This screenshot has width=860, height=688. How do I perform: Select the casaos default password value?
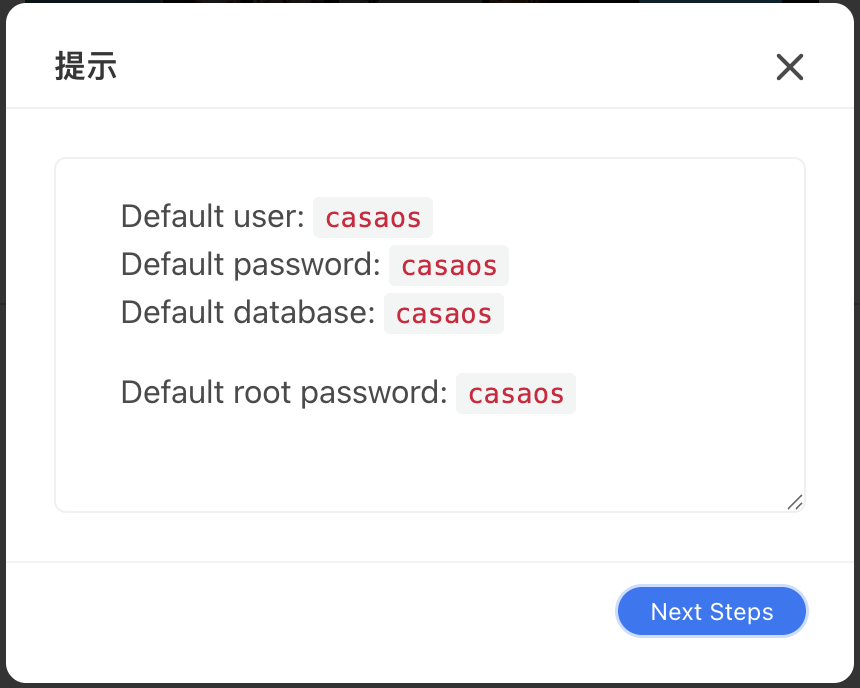pyautogui.click(x=449, y=265)
